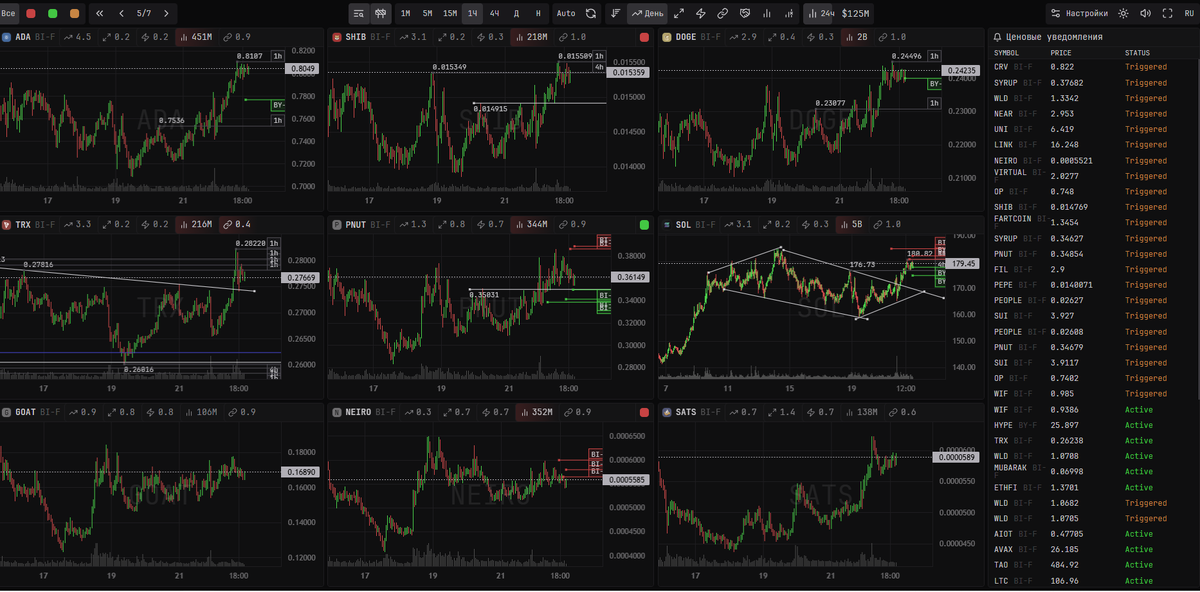The width and height of the screenshot is (1200, 592).
Task: Sort alerts by the PRICE column header
Action: pos(1060,52)
